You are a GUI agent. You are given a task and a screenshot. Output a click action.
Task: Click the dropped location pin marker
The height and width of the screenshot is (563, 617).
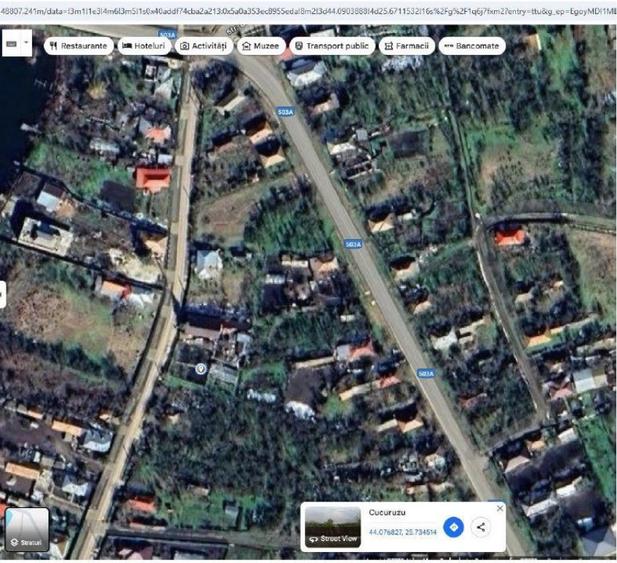pyautogui.click(x=201, y=369)
